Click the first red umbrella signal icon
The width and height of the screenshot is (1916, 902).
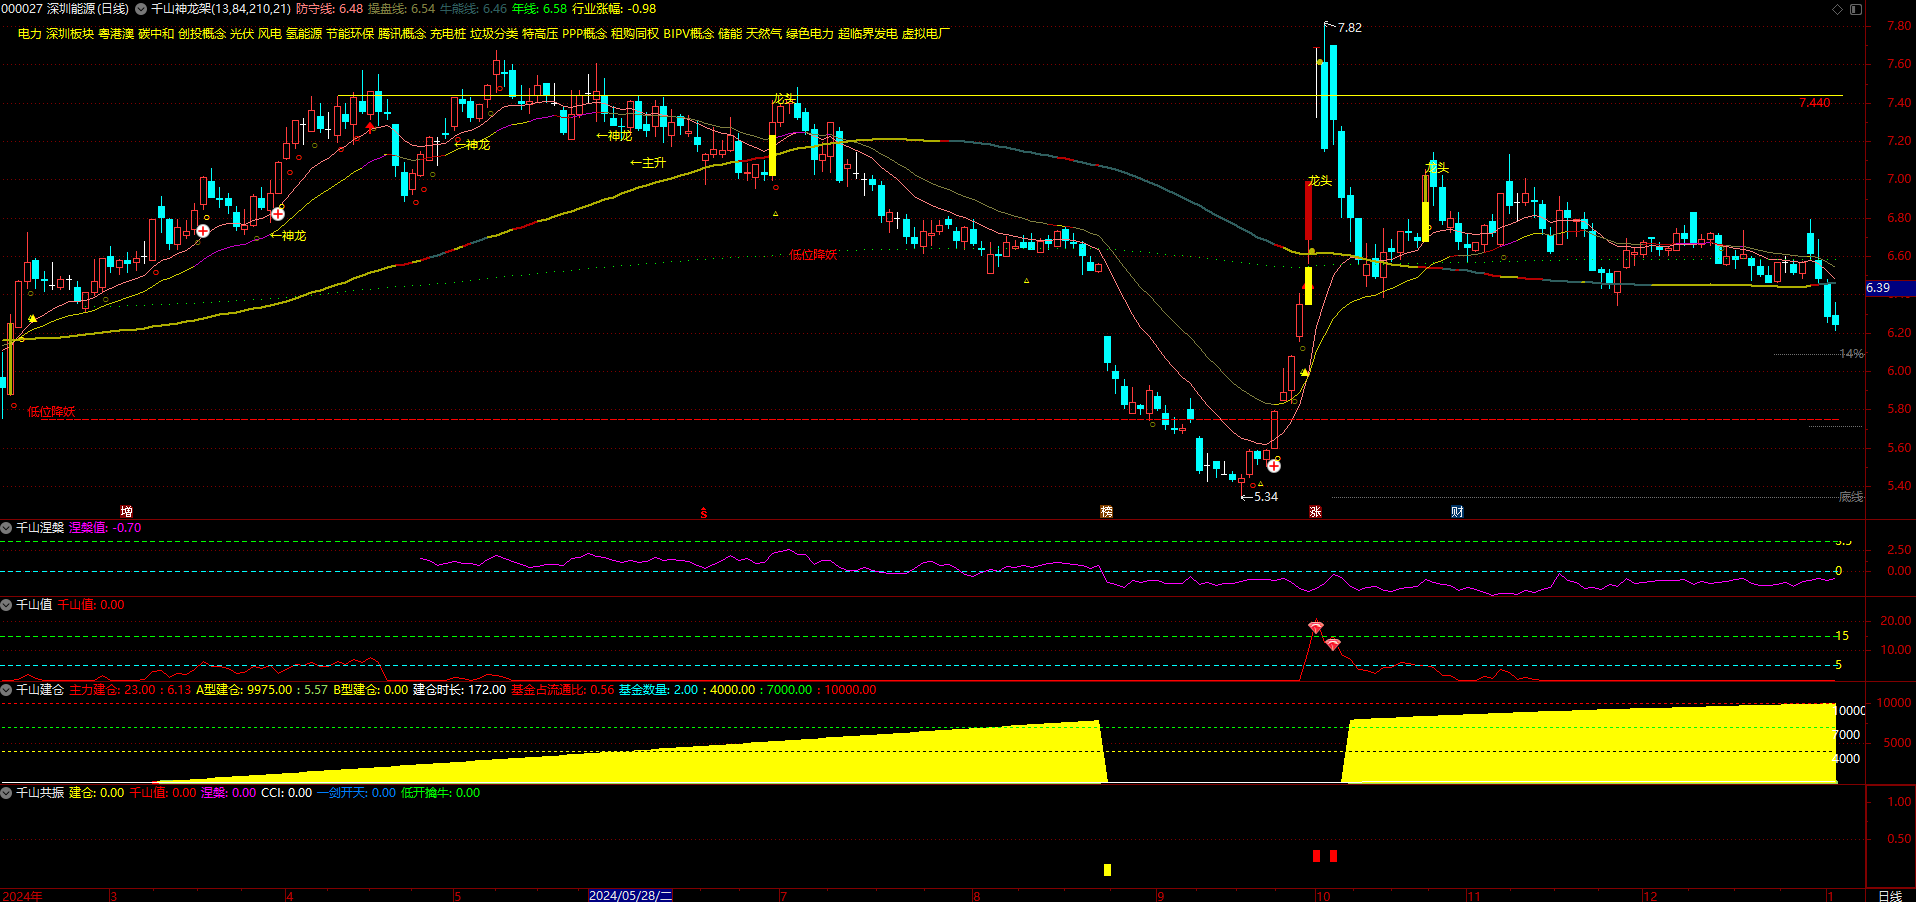tap(1316, 628)
